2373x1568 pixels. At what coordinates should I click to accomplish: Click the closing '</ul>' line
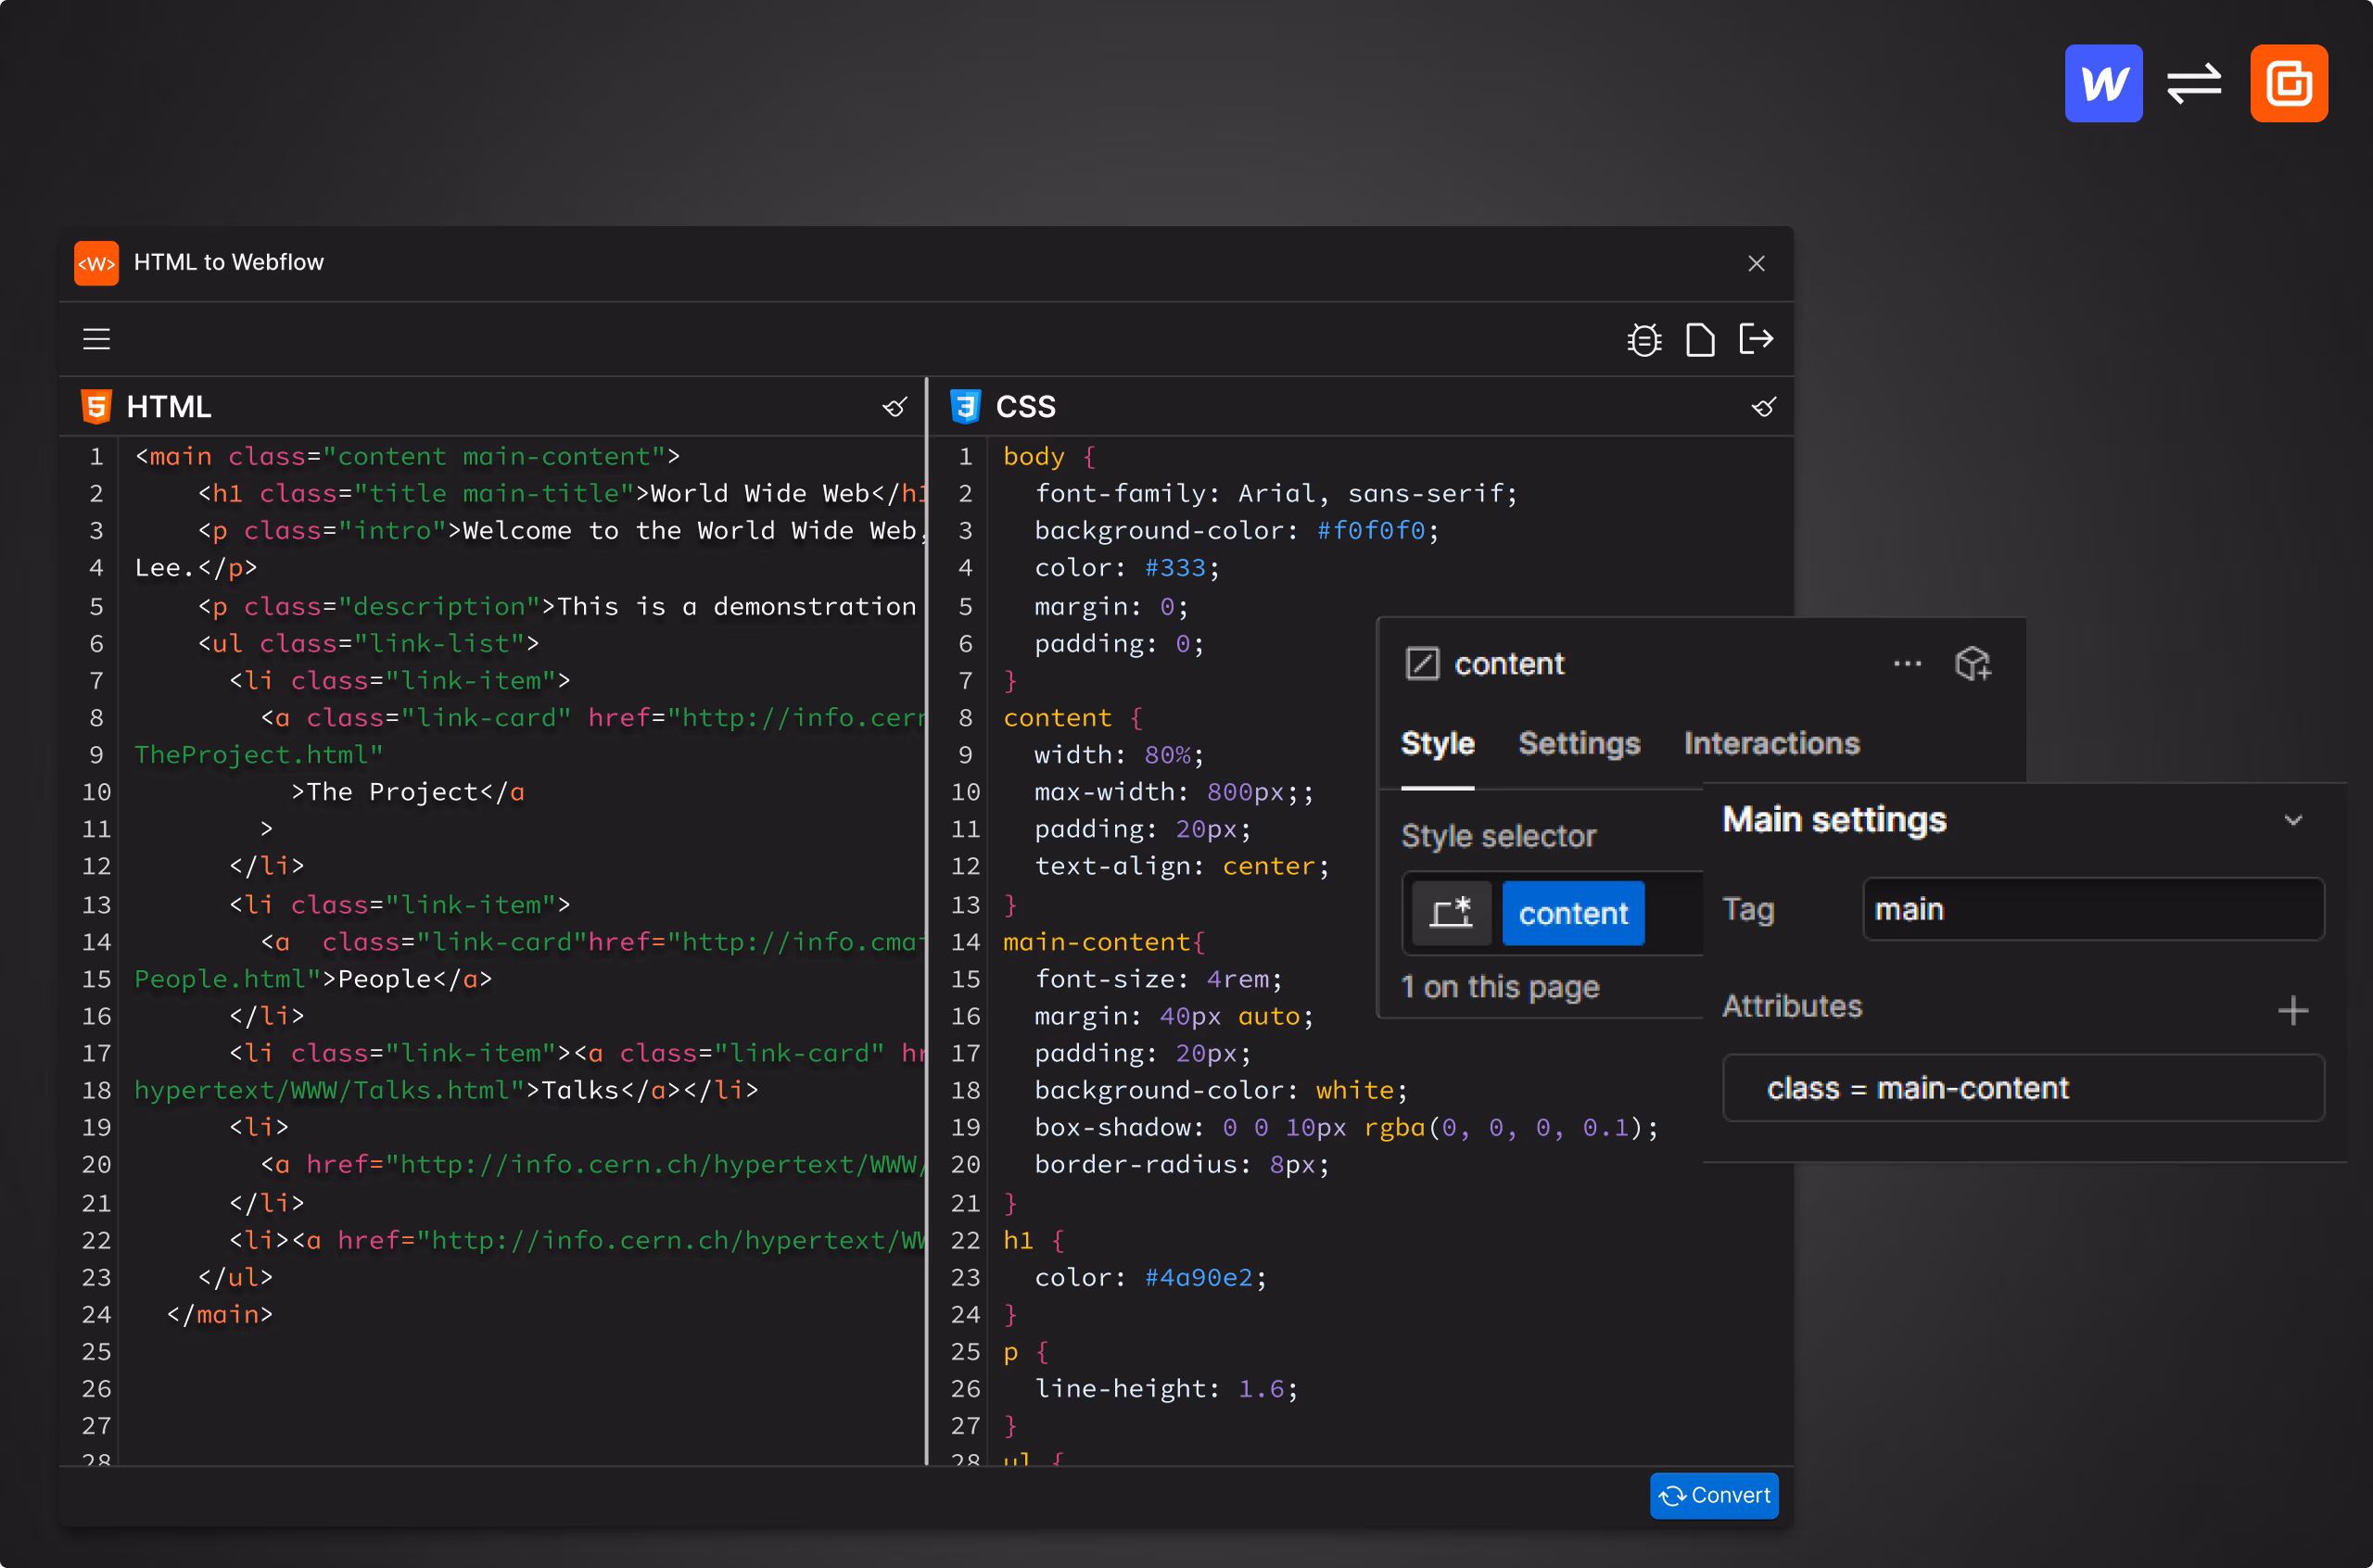point(235,1277)
